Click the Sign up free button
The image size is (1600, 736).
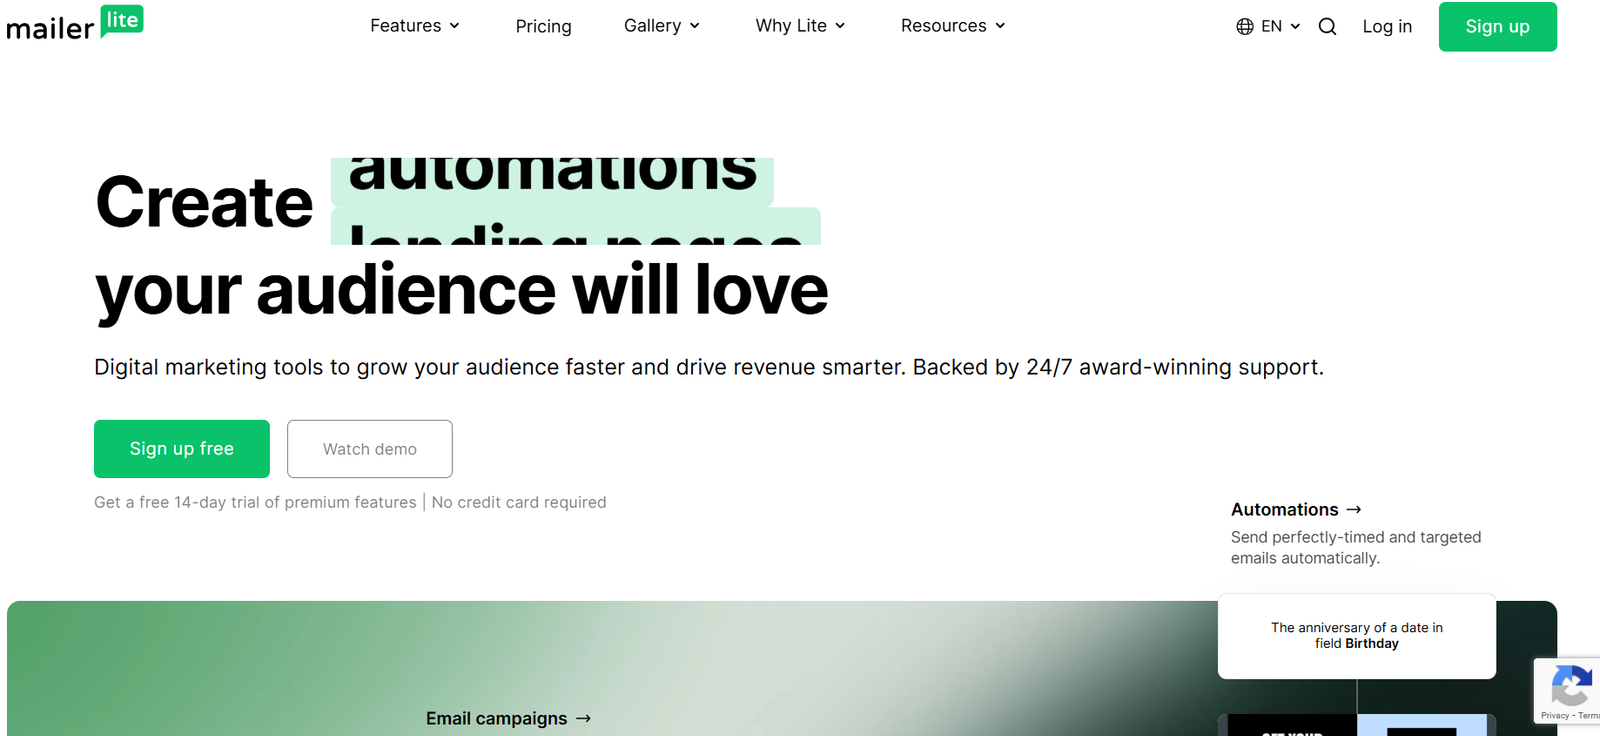[x=182, y=449]
